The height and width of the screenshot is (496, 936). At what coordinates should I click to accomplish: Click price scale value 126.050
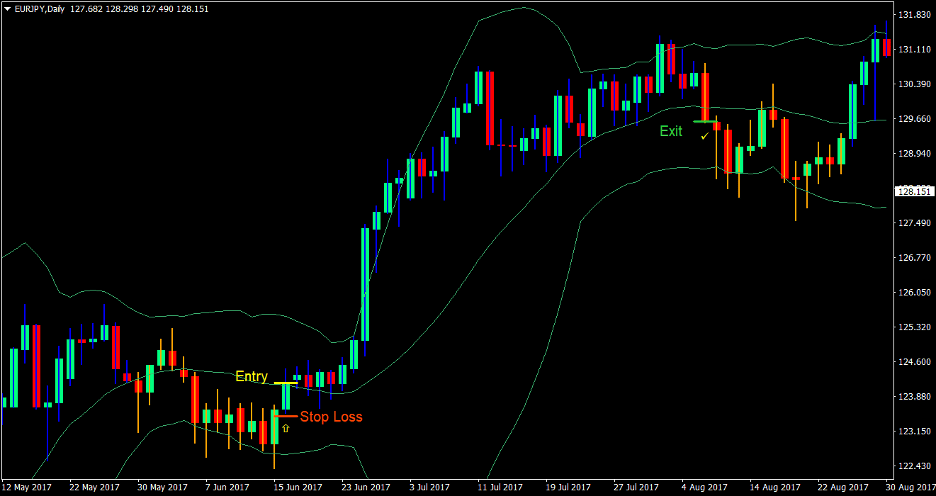[x=914, y=292]
